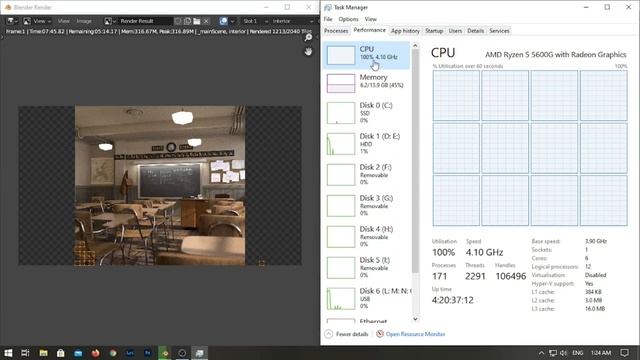This screenshot has width=640, height=360.
Task: Switch to Blender via taskbar icon
Action: [165, 353]
